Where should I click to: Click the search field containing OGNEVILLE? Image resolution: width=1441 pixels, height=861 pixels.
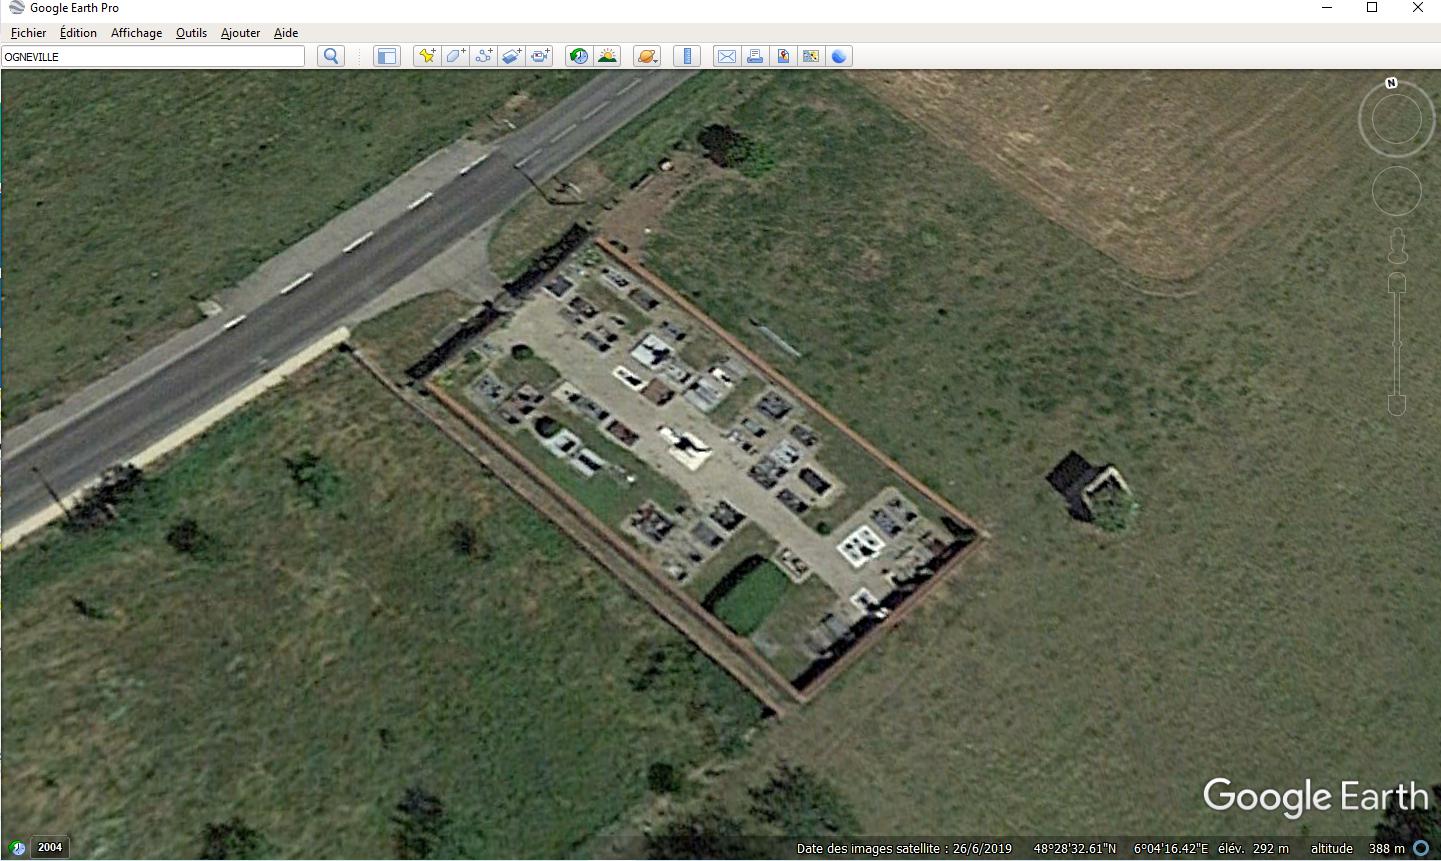click(153, 57)
